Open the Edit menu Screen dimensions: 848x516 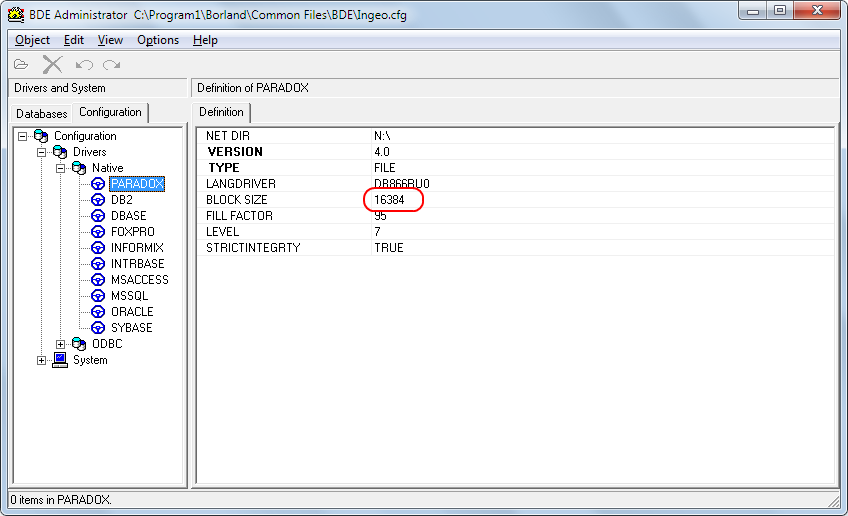click(74, 40)
